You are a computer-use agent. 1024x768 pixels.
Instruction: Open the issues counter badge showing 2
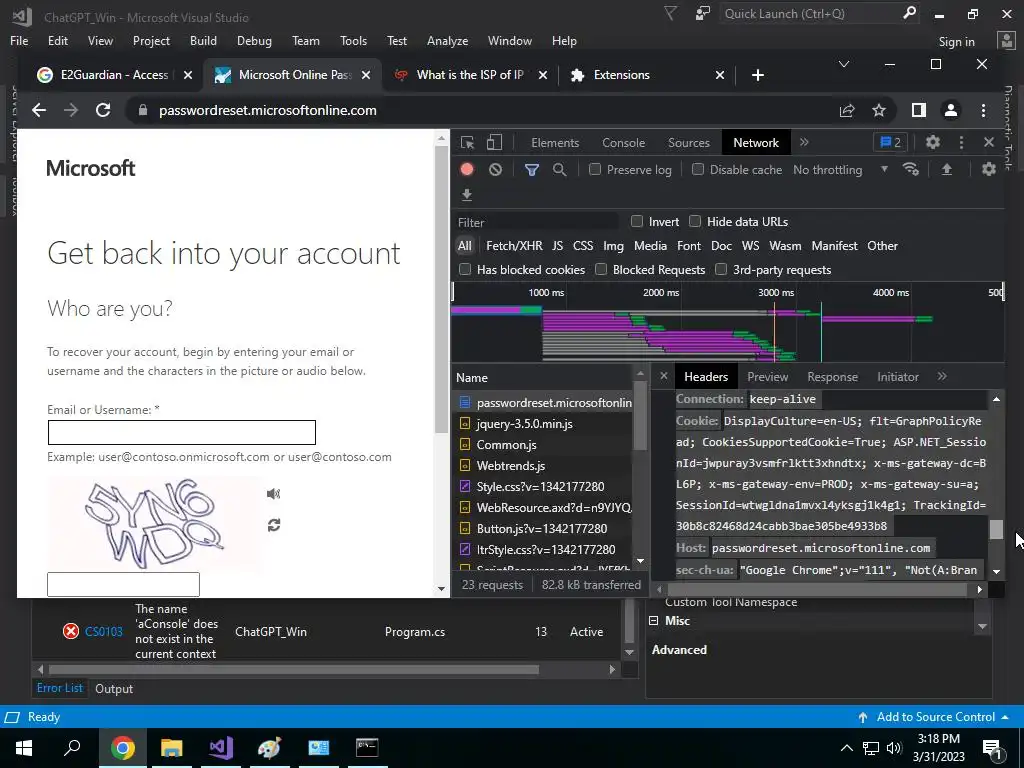(x=890, y=142)
